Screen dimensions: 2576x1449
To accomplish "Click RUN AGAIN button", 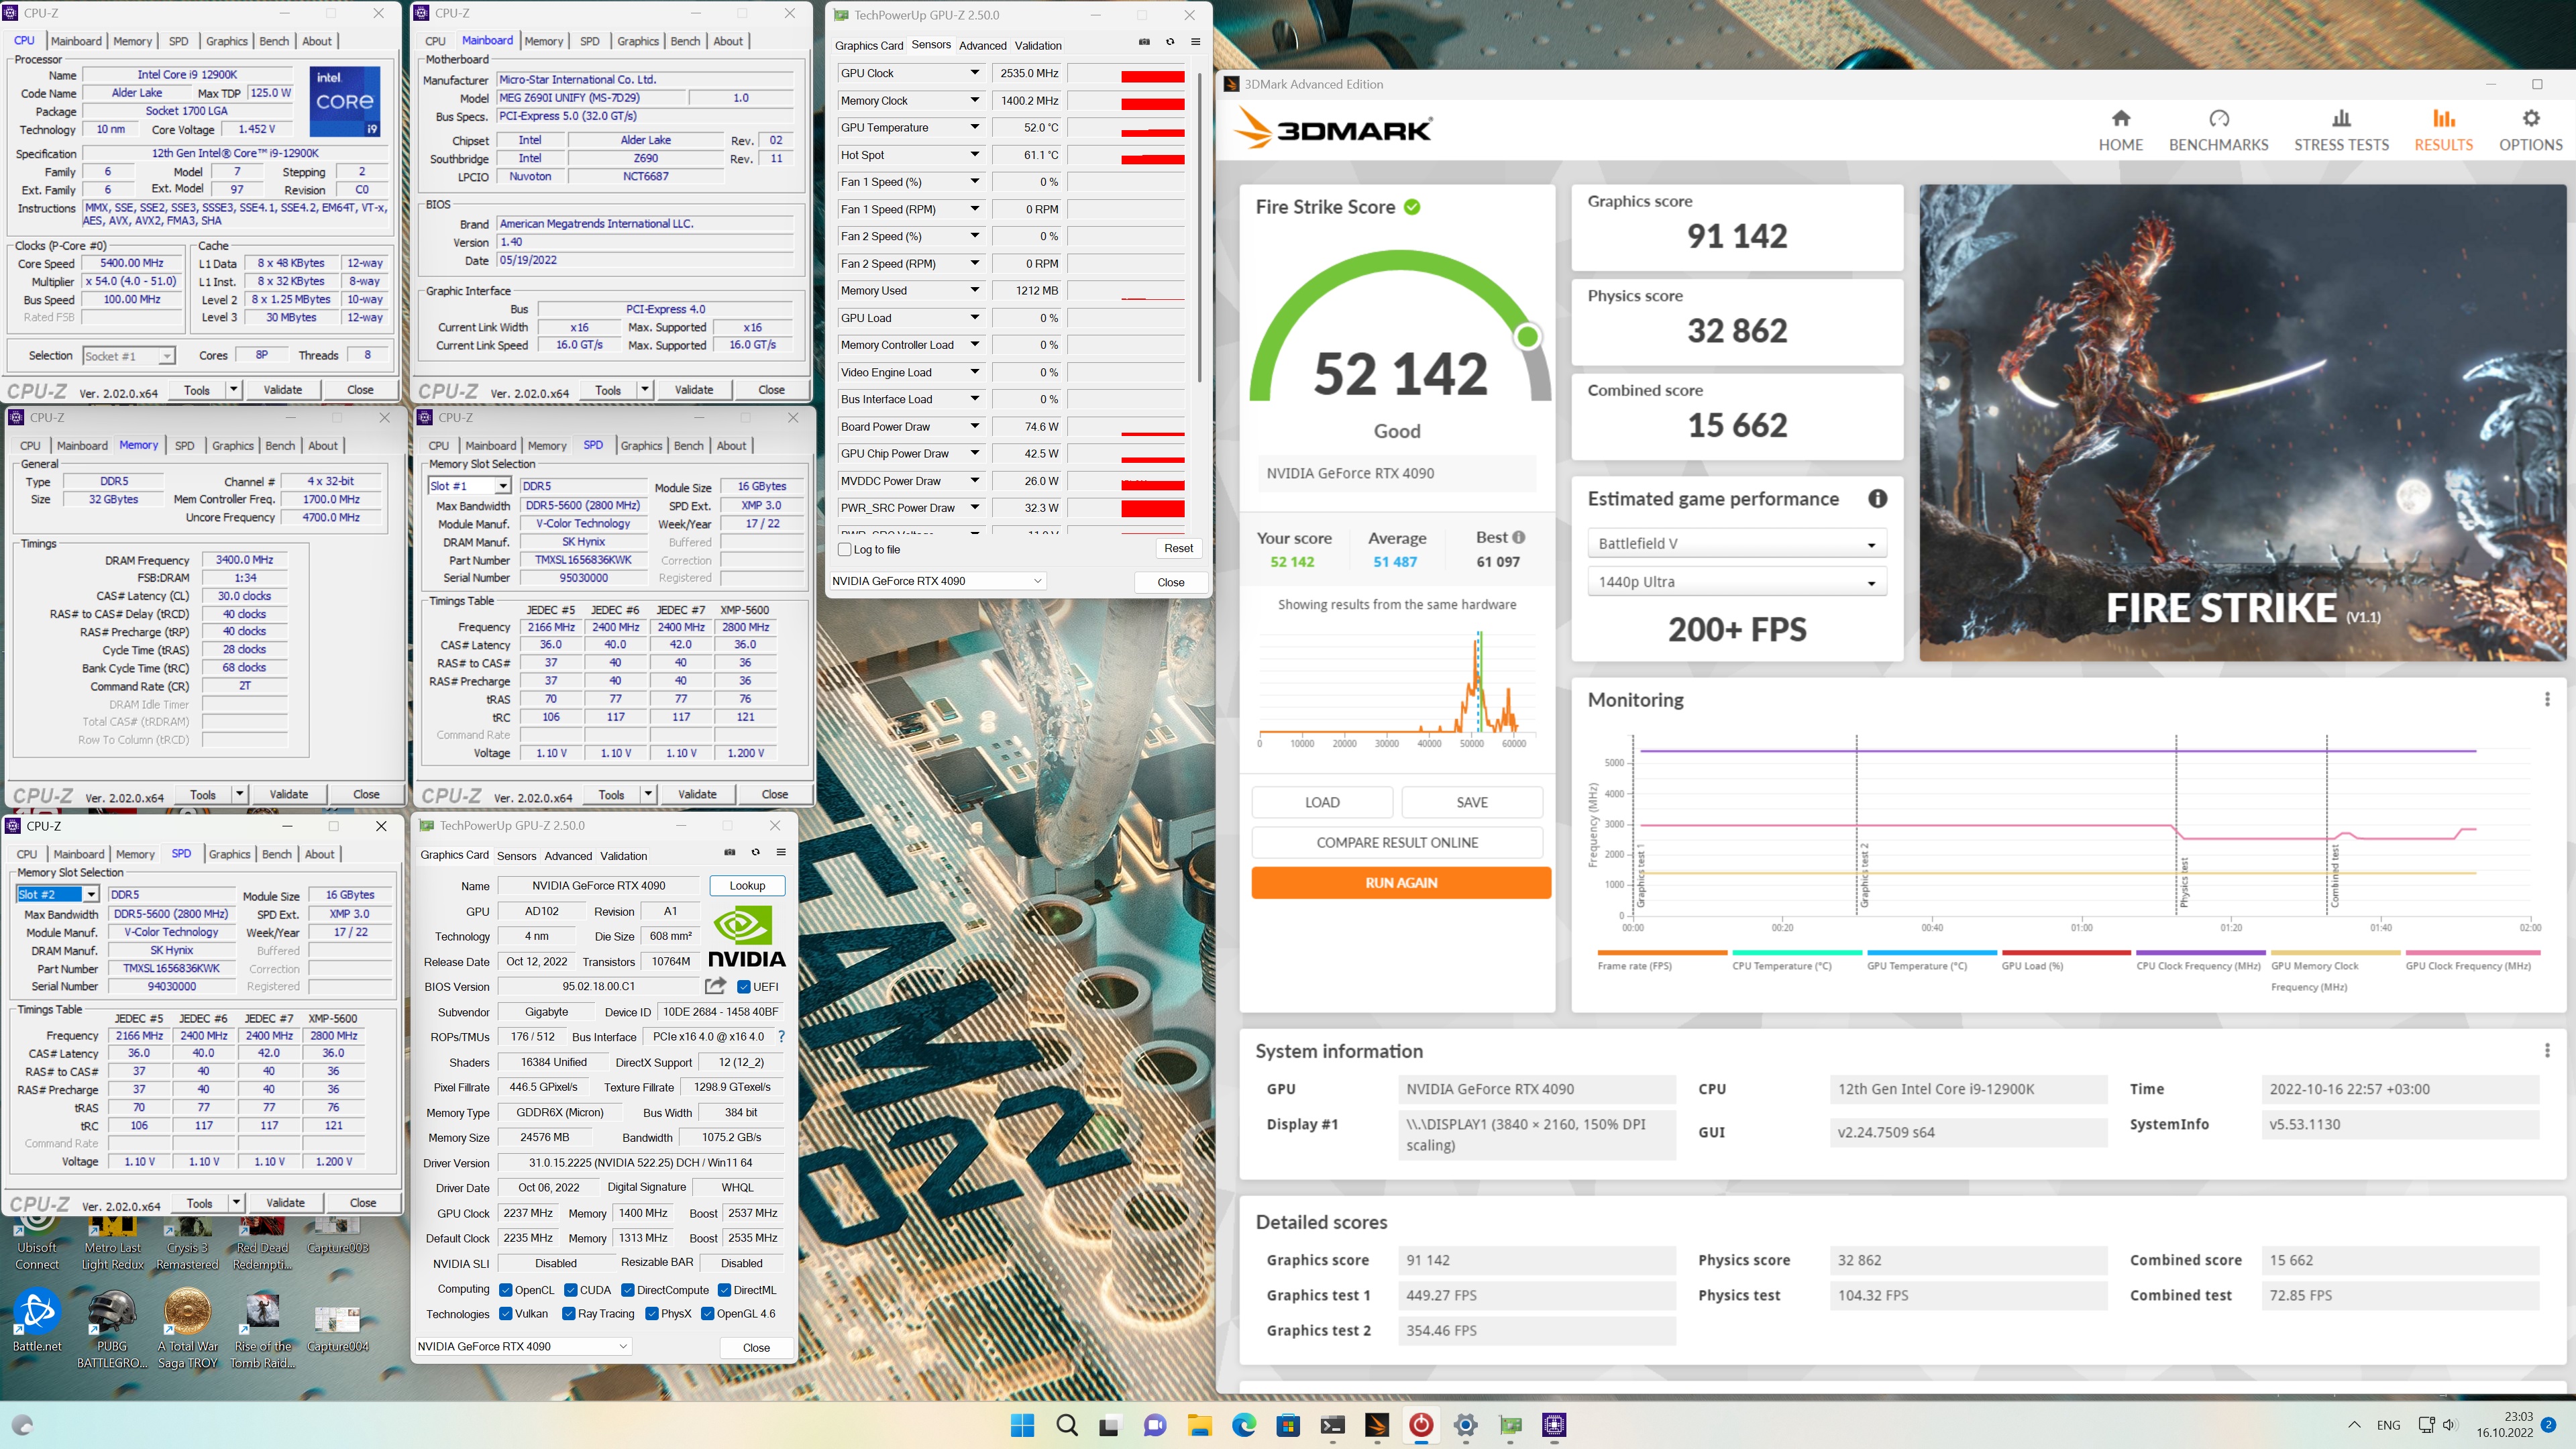I will [1401, 882].
